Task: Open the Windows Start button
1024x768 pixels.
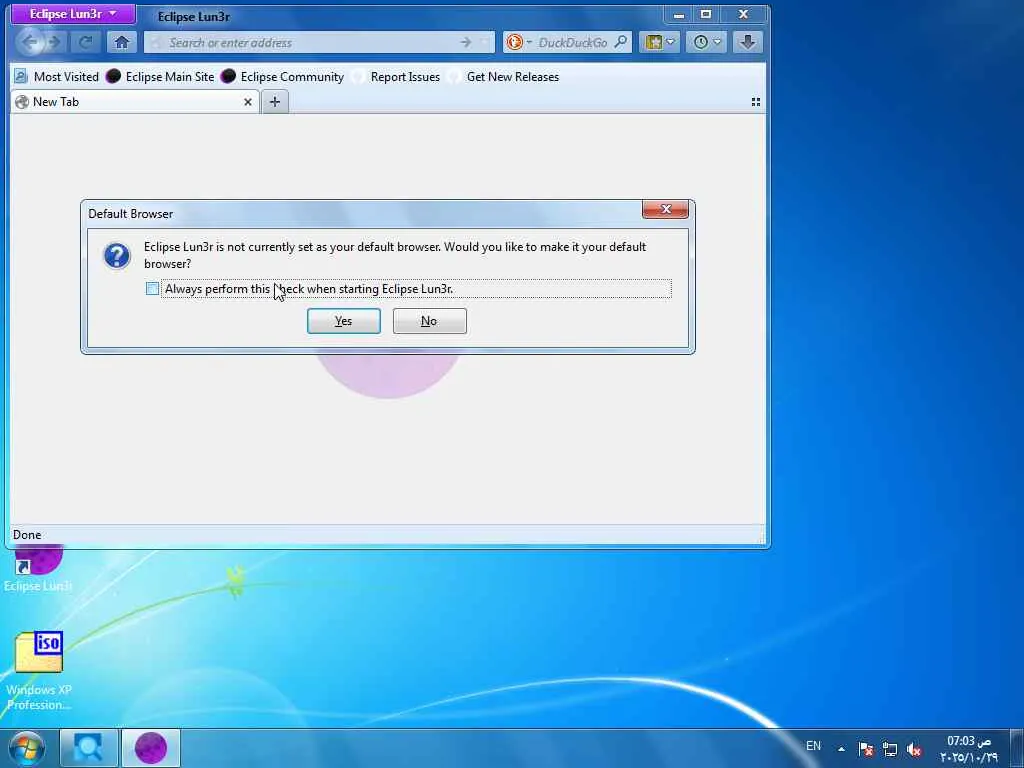Action: coord(26,748)
